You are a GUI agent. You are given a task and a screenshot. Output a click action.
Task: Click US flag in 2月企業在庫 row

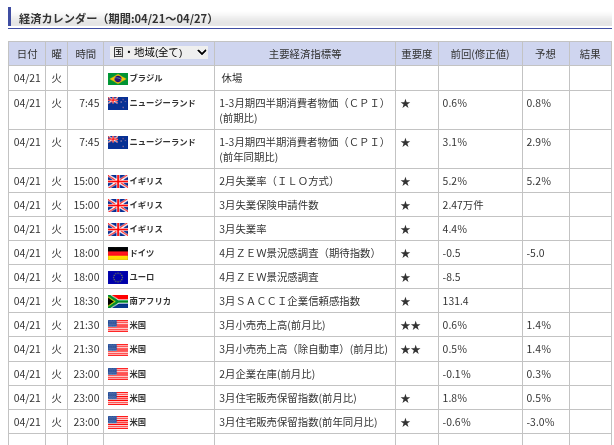pyautogui.click(x=117, y=374)
